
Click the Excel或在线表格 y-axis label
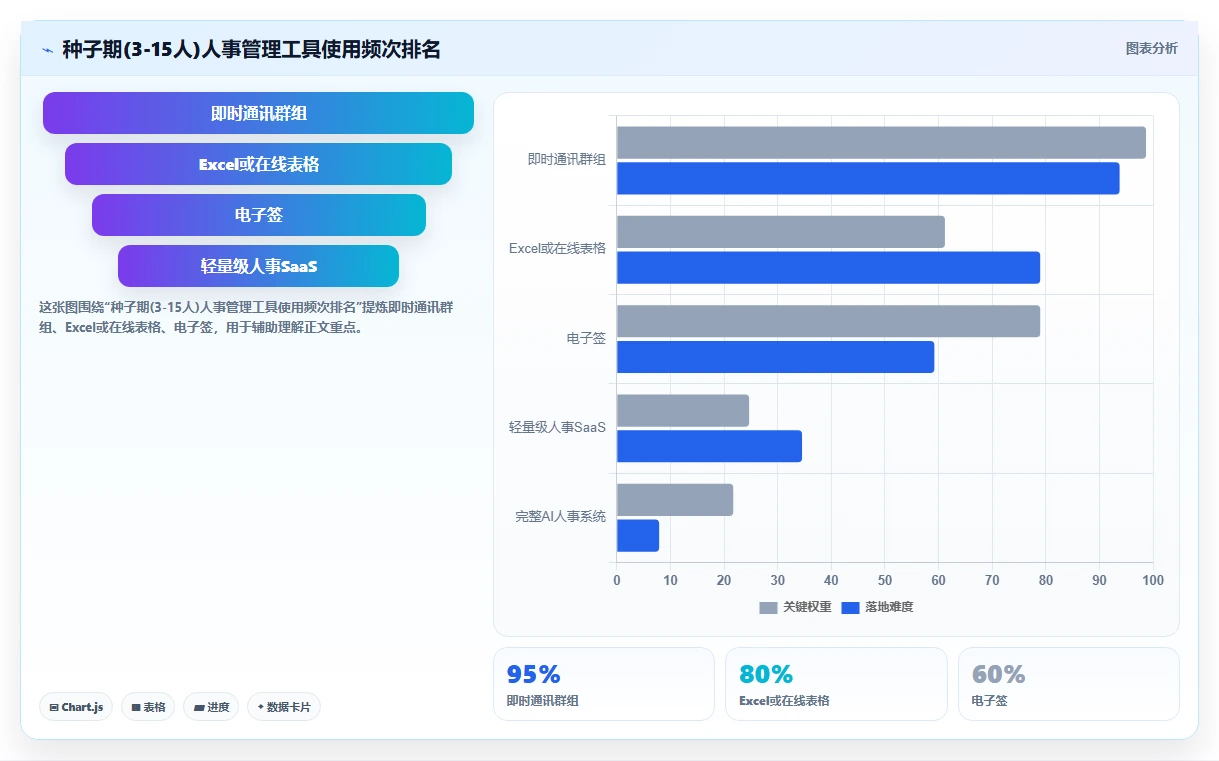pos(557,249)
